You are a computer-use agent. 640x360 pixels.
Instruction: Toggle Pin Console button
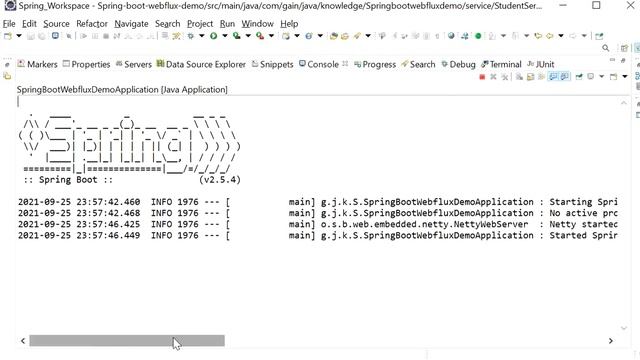[x=579, y=77]
